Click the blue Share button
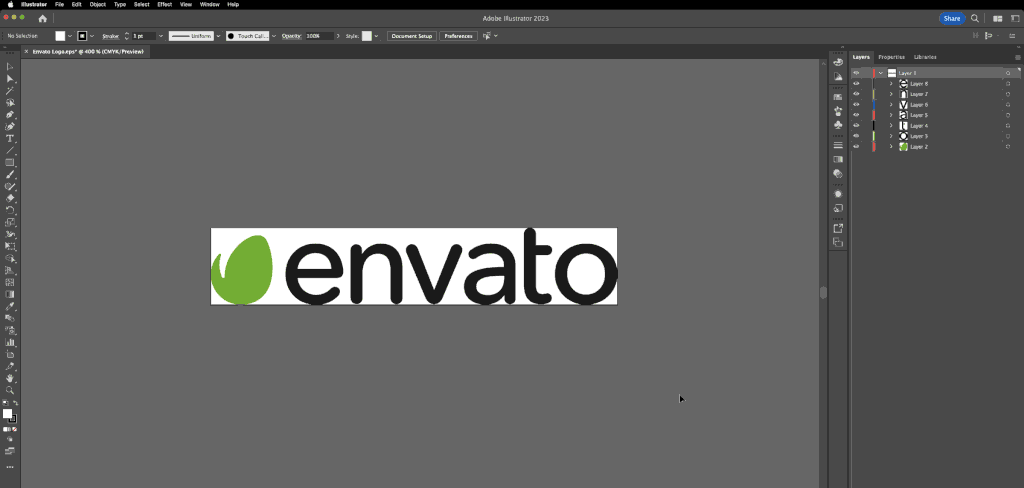Viewport: 1024px width, 488px height. point(952,18)
